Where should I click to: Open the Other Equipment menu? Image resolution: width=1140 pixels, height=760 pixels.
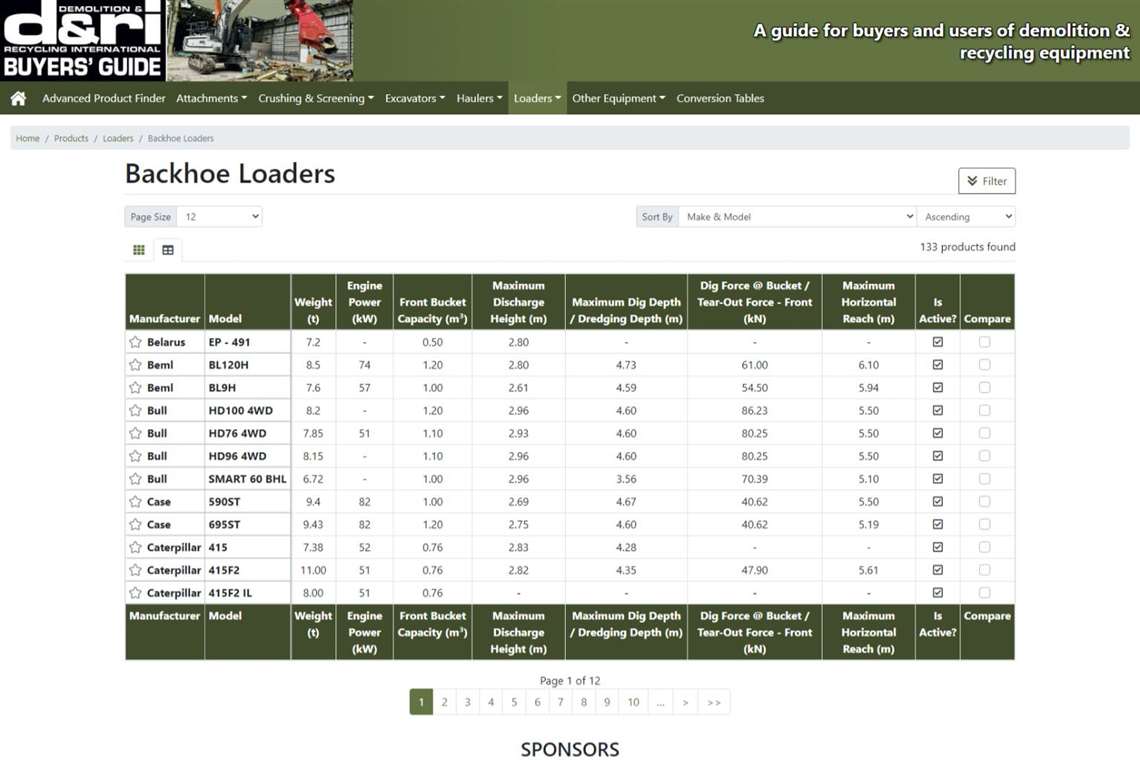pyautogui.click(x=619, y=98)
